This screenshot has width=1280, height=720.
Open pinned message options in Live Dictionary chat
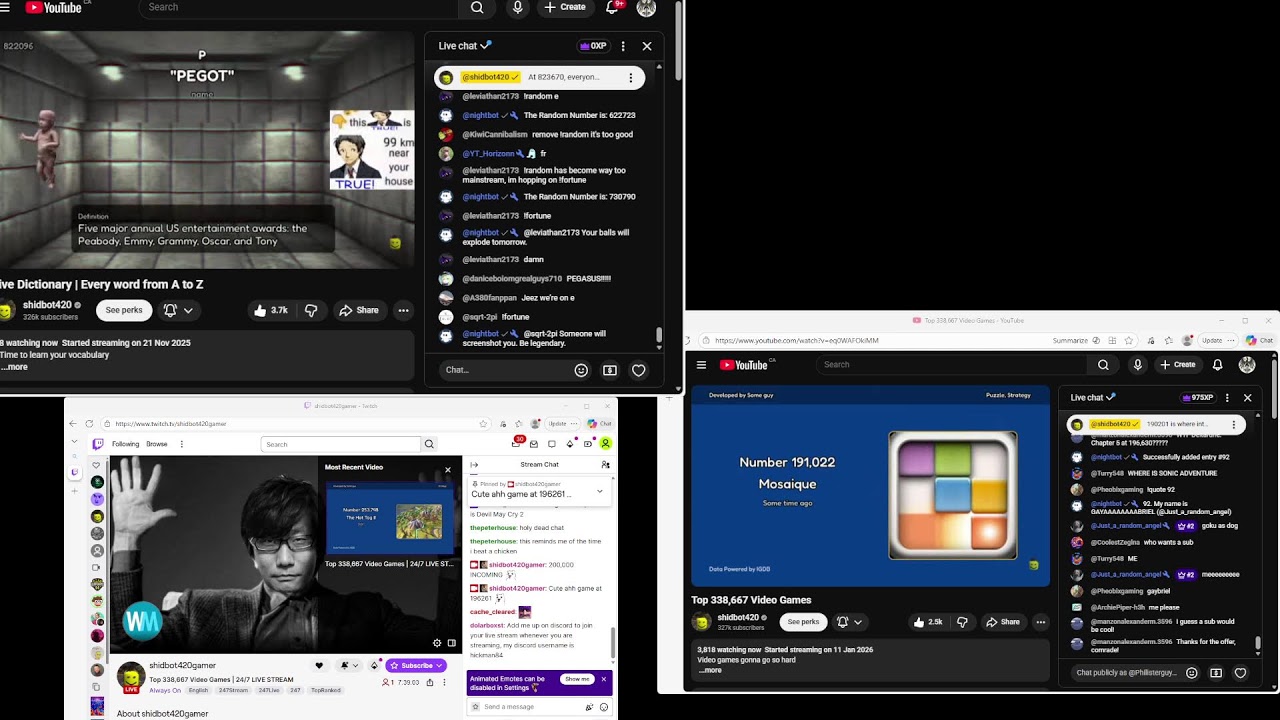point(630,77)
